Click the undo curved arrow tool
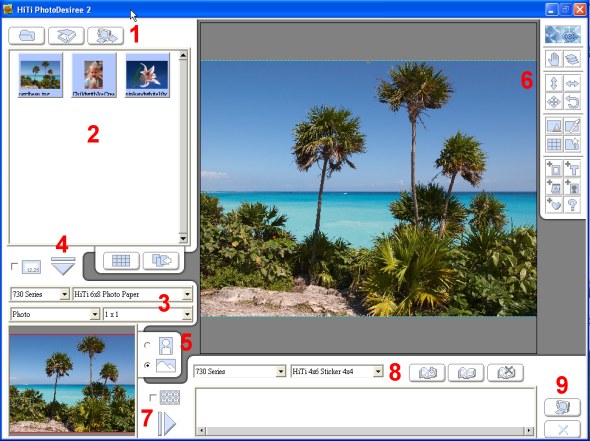The image size is (590, 441). pos(572,102)
